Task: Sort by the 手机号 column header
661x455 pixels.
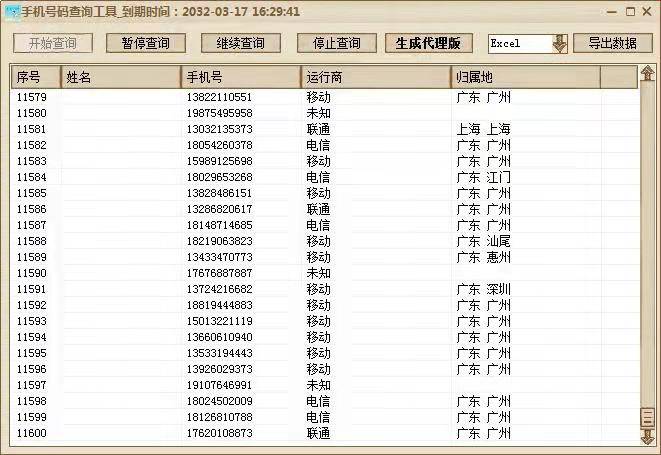Action: point(241,77)
